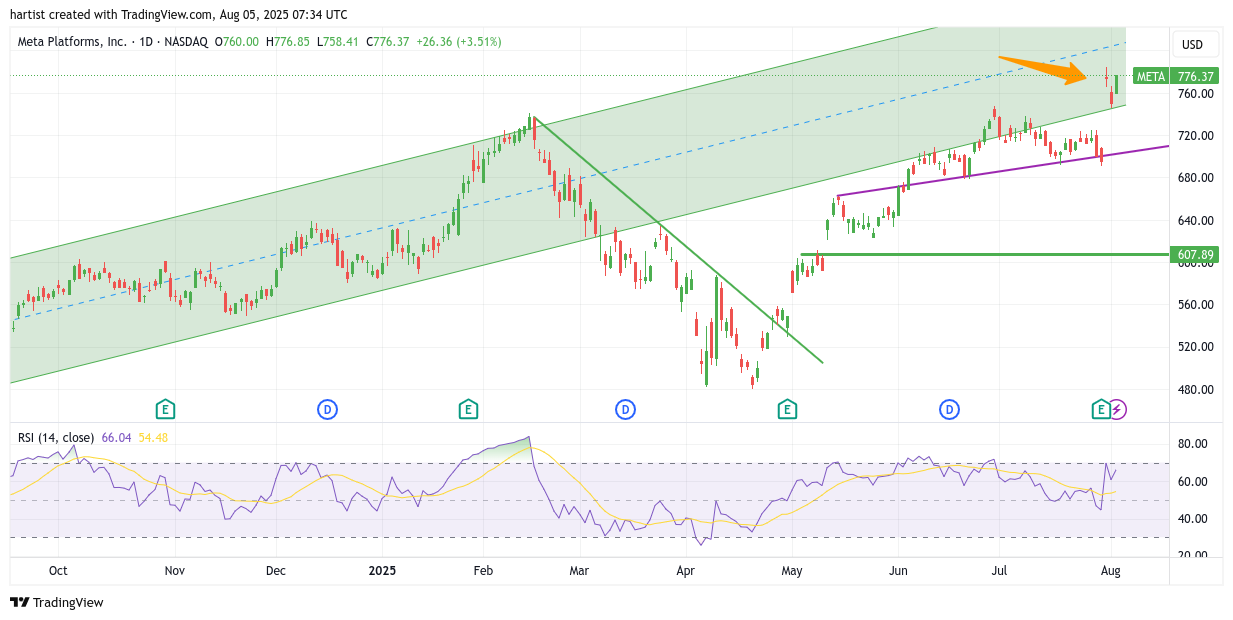
Task: Click the earnings E icon just before Aug
Action: pos(1102,409)
